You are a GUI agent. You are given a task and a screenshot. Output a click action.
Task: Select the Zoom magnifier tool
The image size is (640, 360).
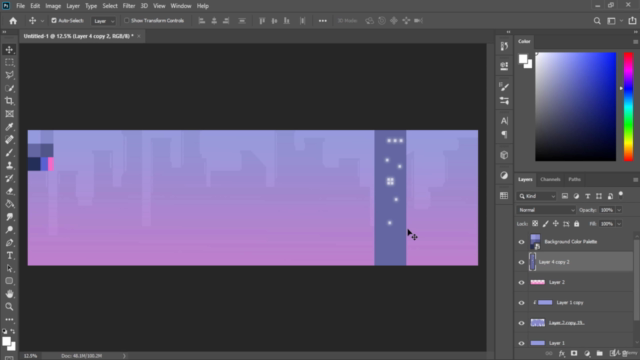coord(9,307)
